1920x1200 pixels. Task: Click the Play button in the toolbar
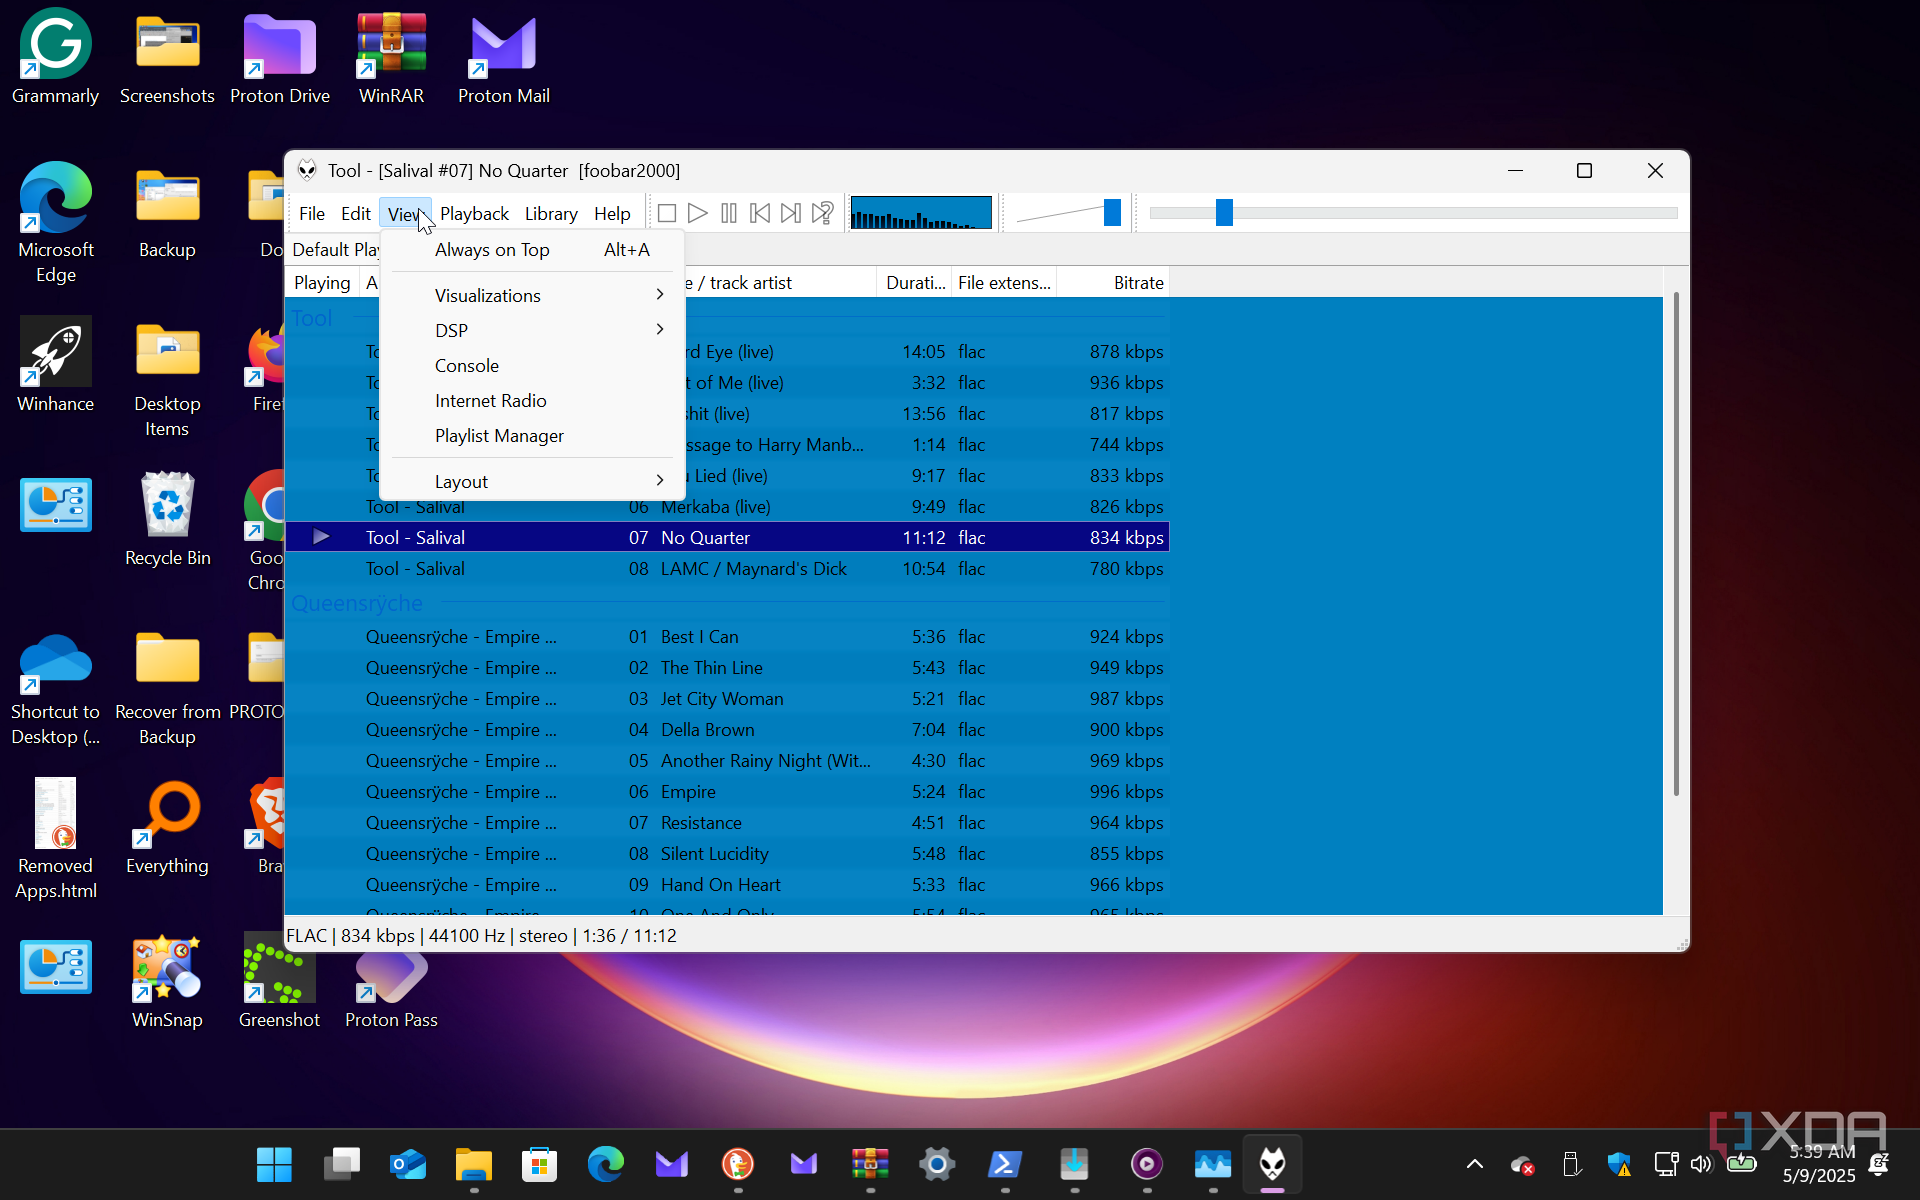coord(698,213)
